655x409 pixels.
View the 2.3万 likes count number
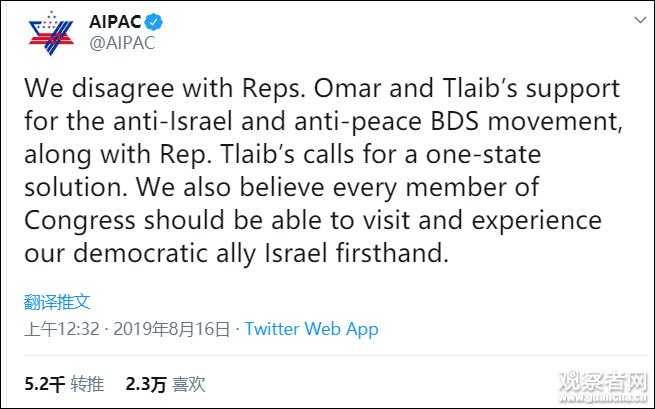[144, 382]
